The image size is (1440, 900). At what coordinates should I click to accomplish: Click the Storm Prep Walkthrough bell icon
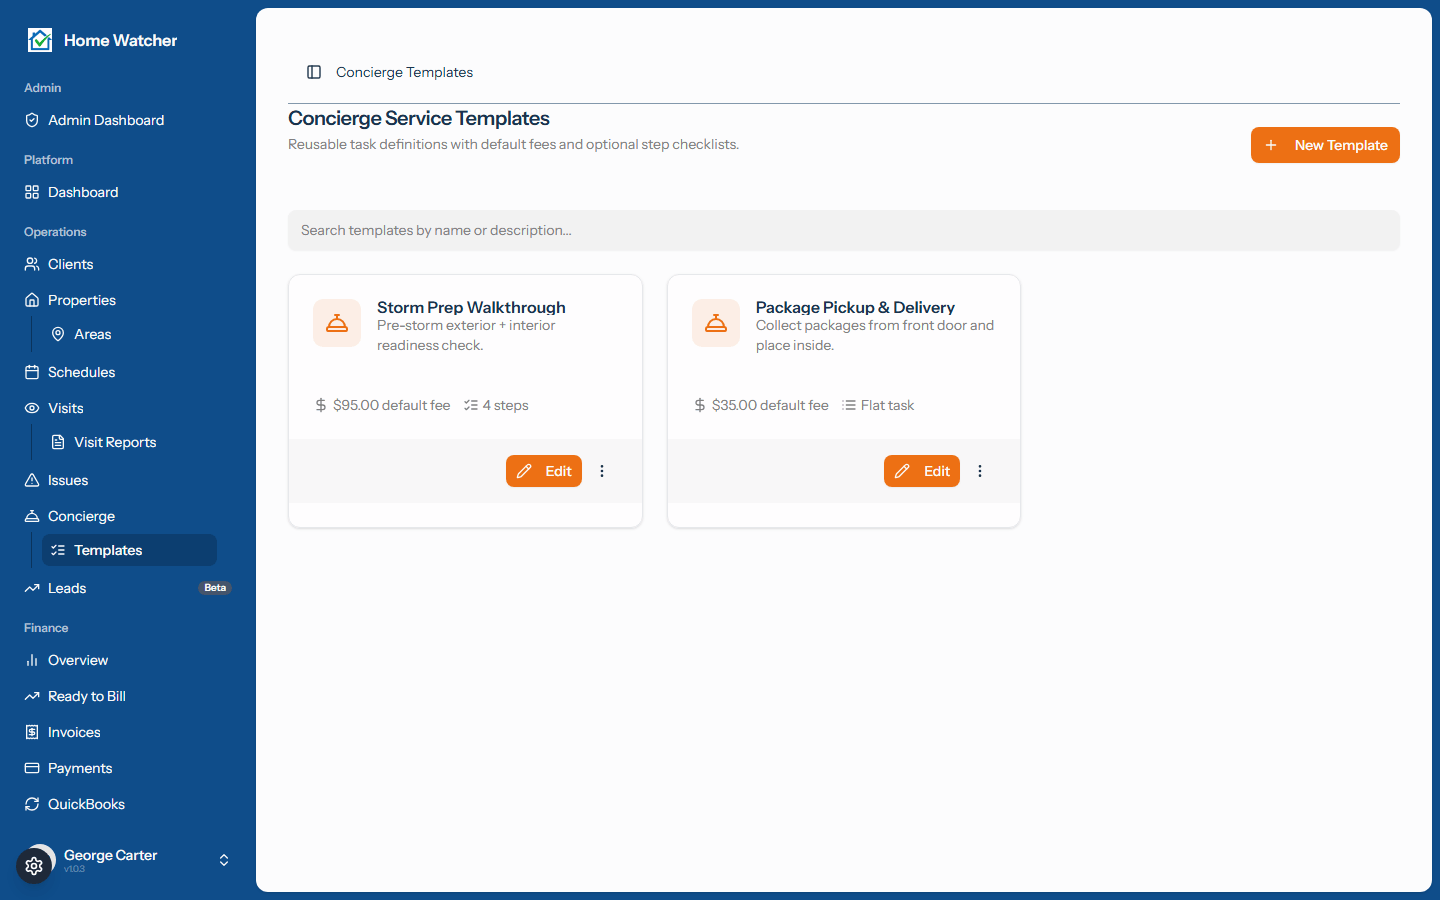click(x=337, y=323)
